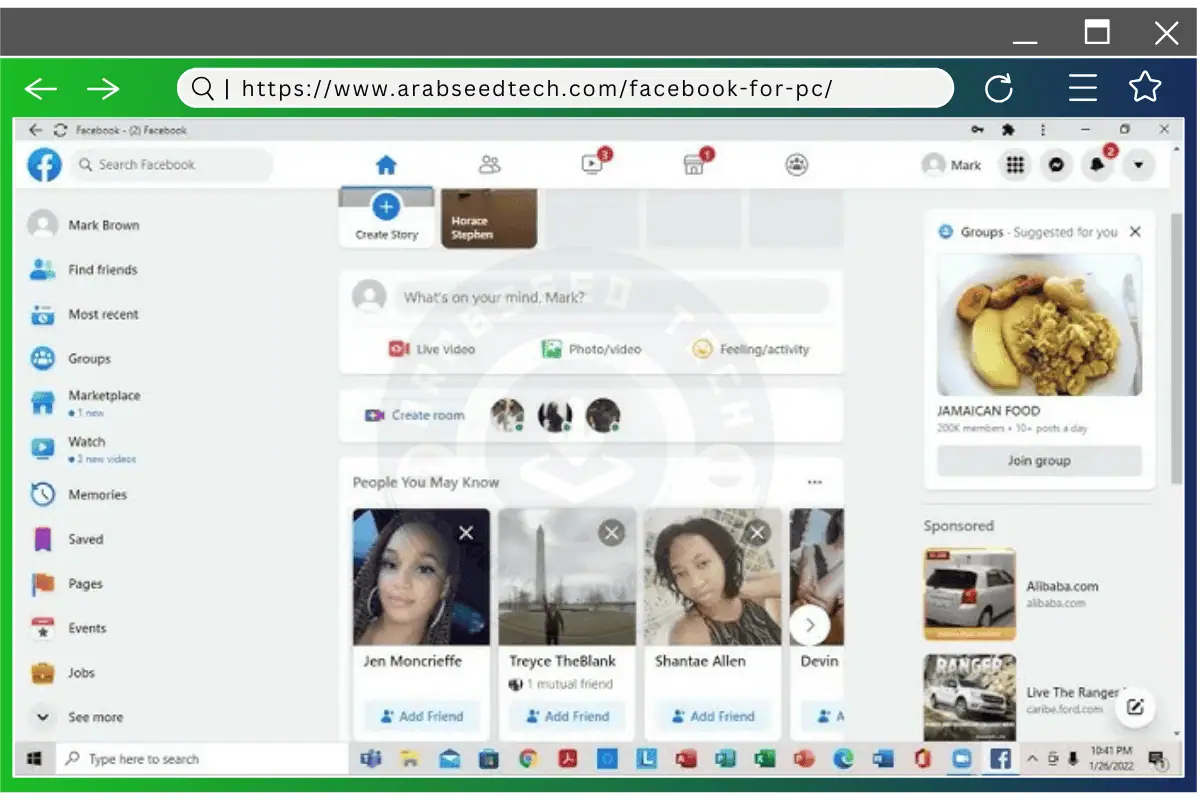Open the apps grid menu icon
This screenshot has width=1200, height=800.
pyautogui.click(x=1015, y=164)
